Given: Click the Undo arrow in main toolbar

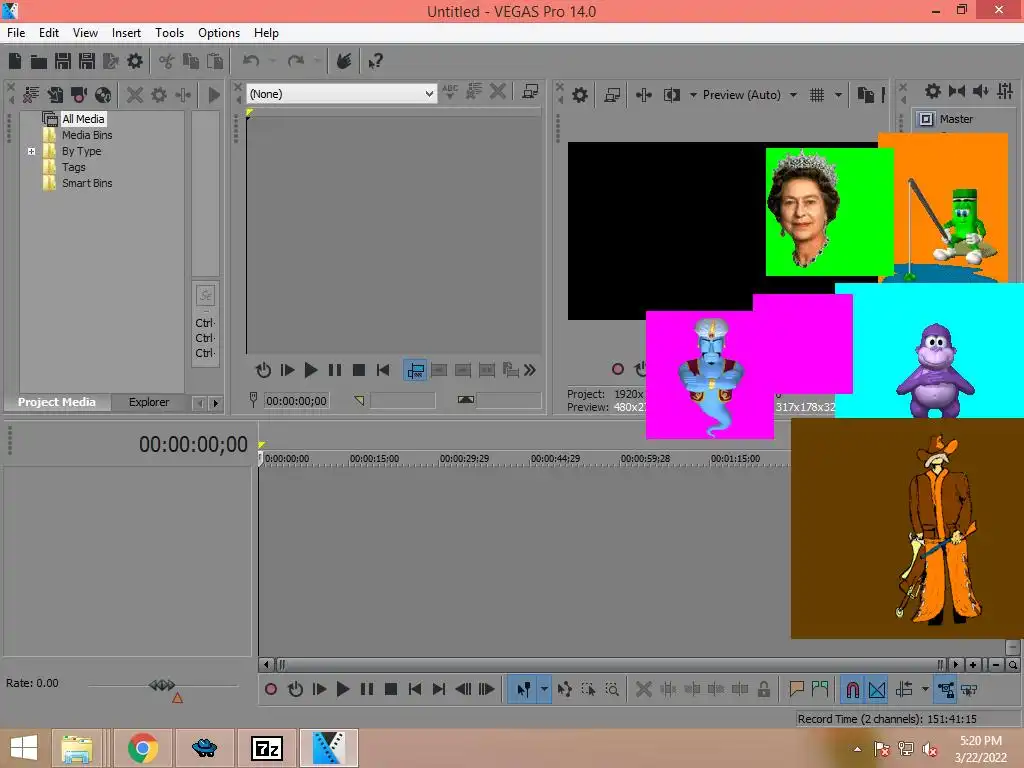Looking at the screenshot, I should point(251,61).
